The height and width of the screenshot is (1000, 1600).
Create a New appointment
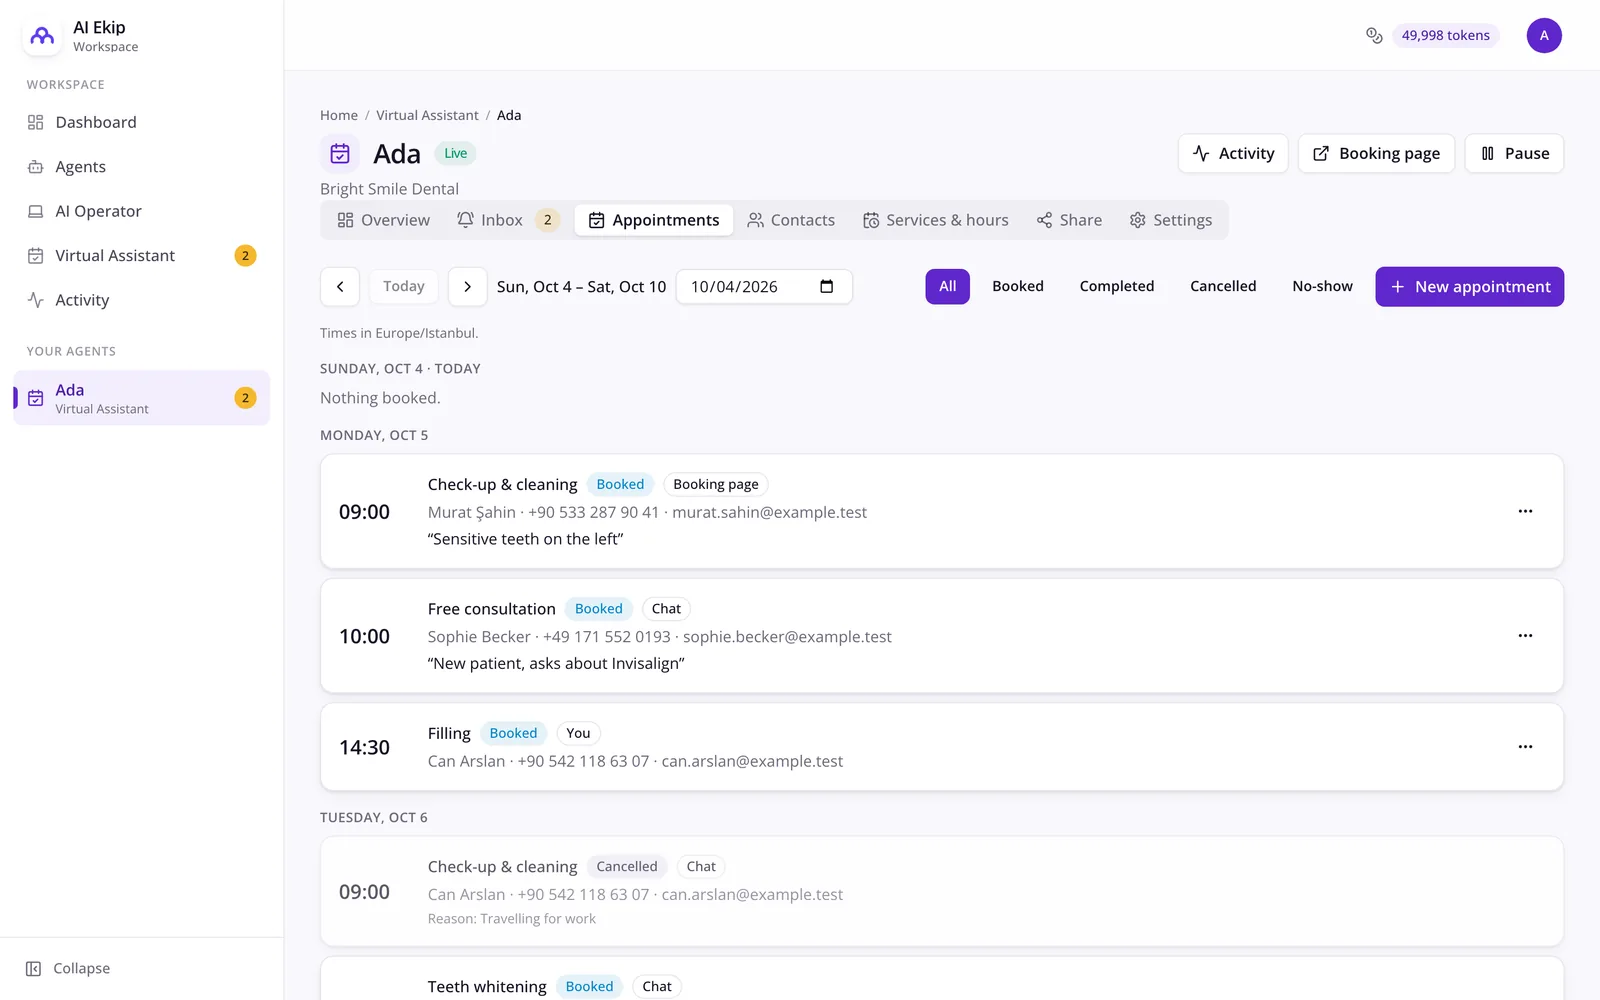1469,287
